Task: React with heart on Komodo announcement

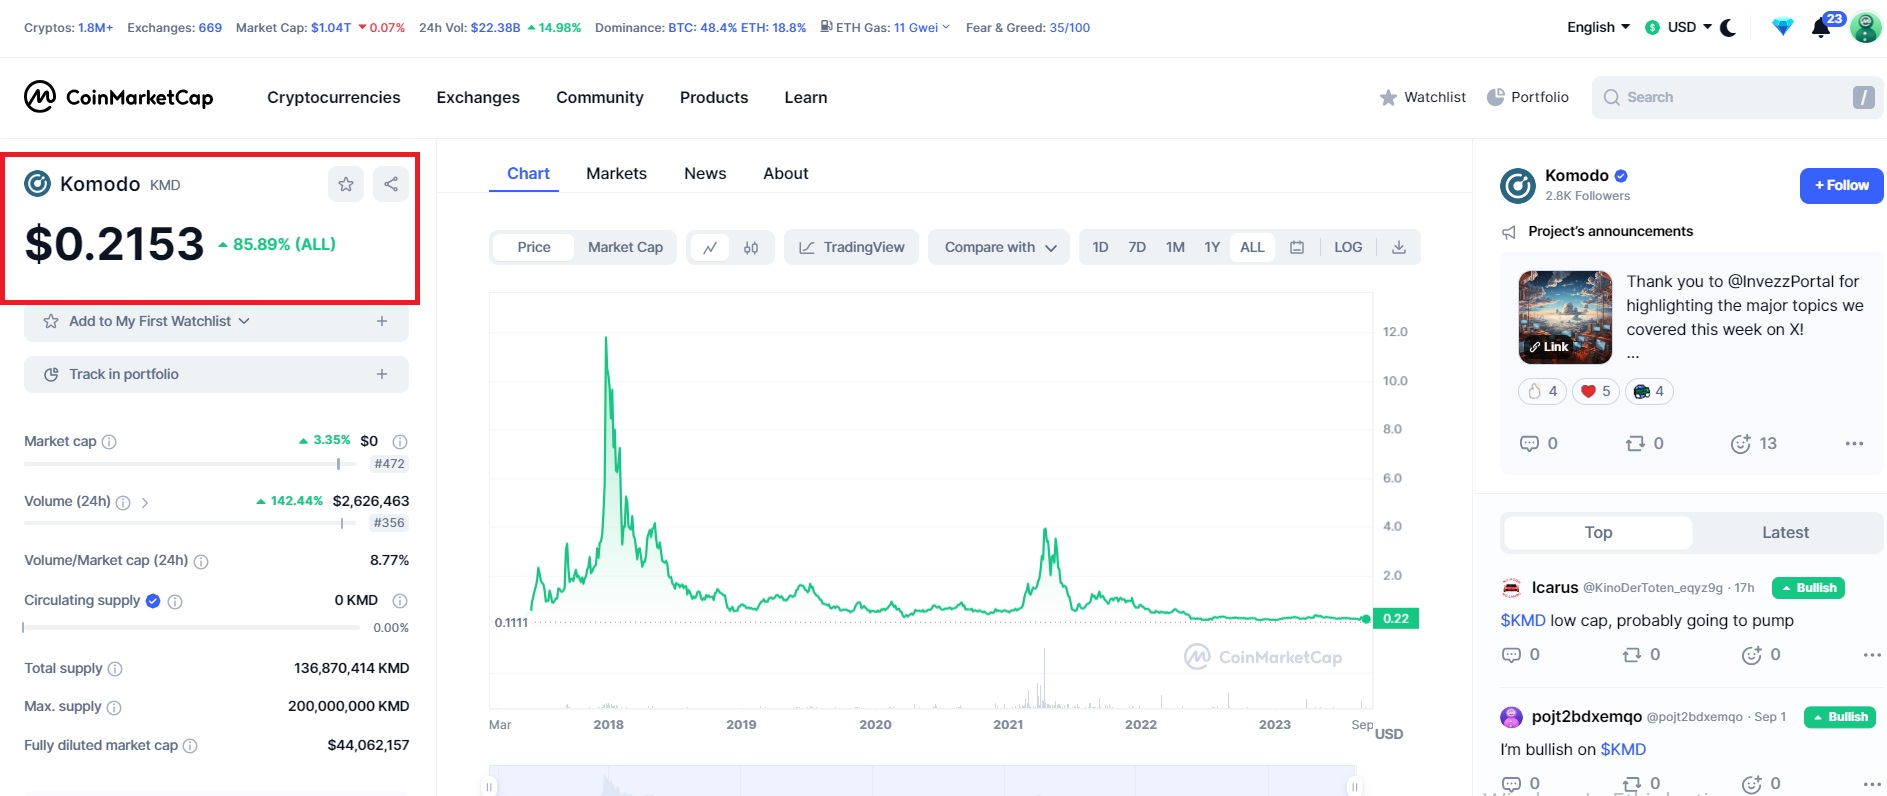Action: point(1596,391)
